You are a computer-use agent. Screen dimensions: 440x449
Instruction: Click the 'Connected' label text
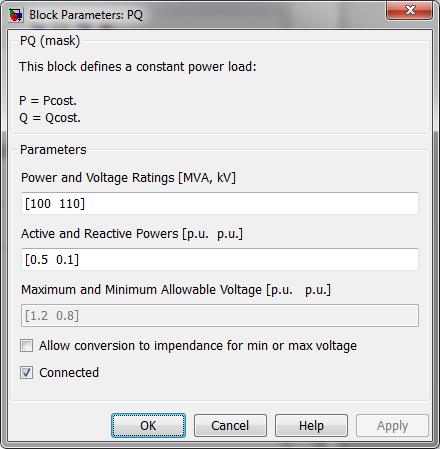pyautogui.click(x=69, y=372)
